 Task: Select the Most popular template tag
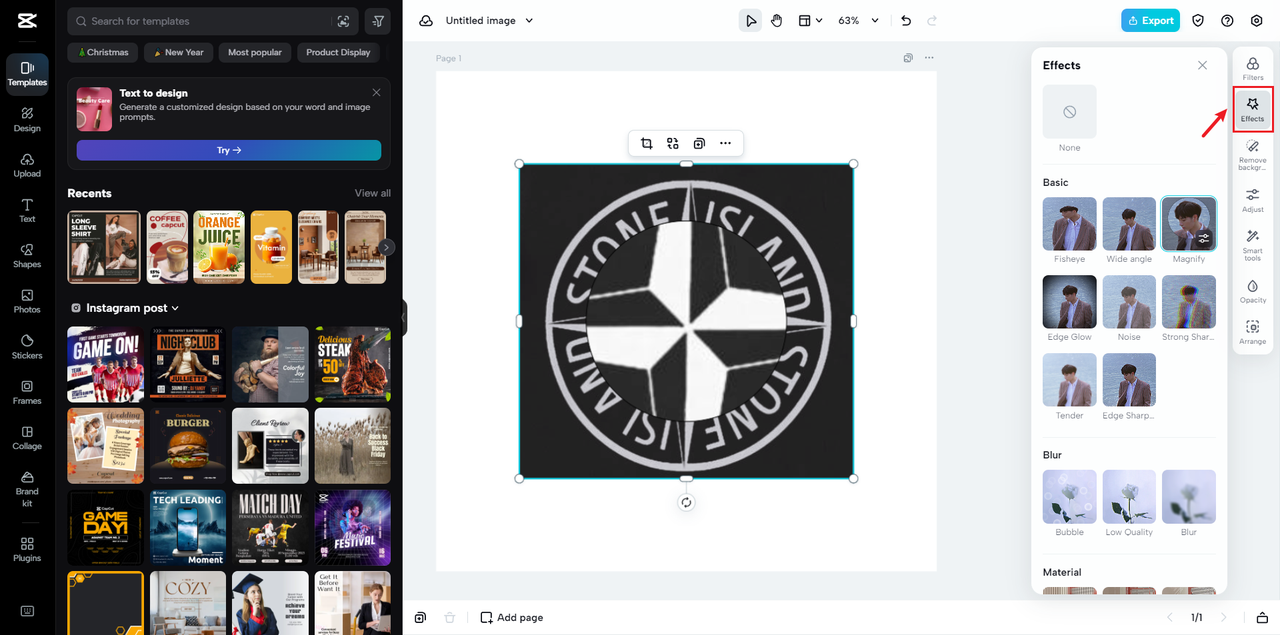point(255,52)
